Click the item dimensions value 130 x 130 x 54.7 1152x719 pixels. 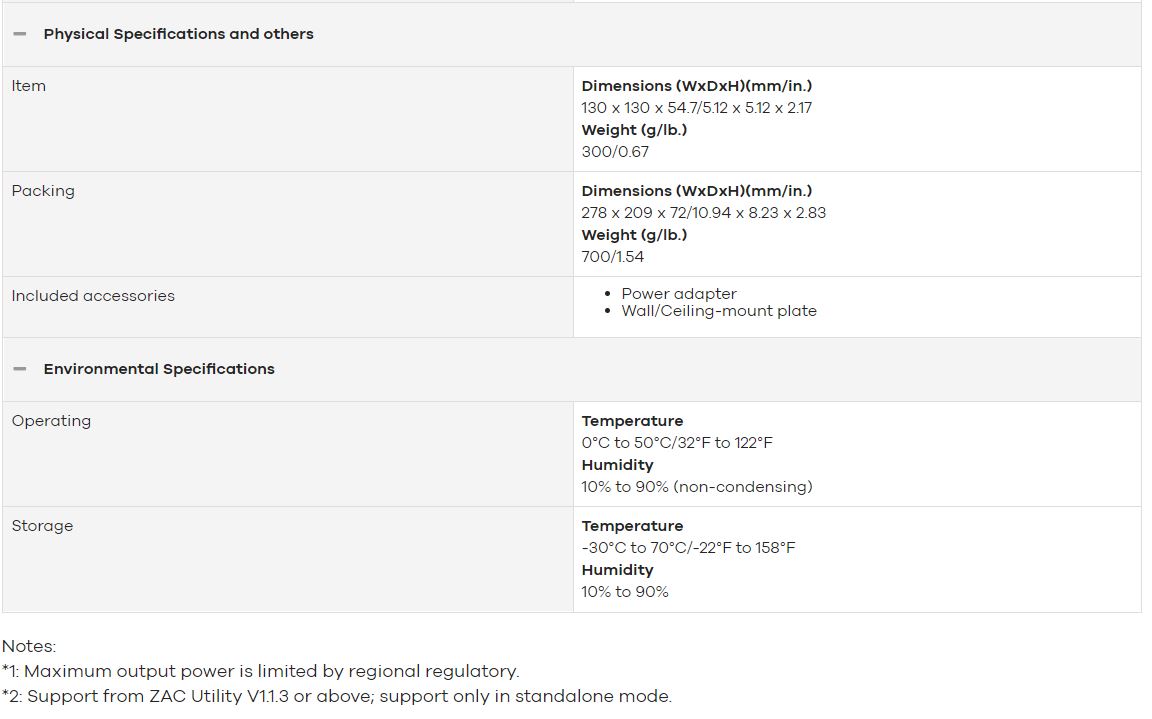point(696,108)
